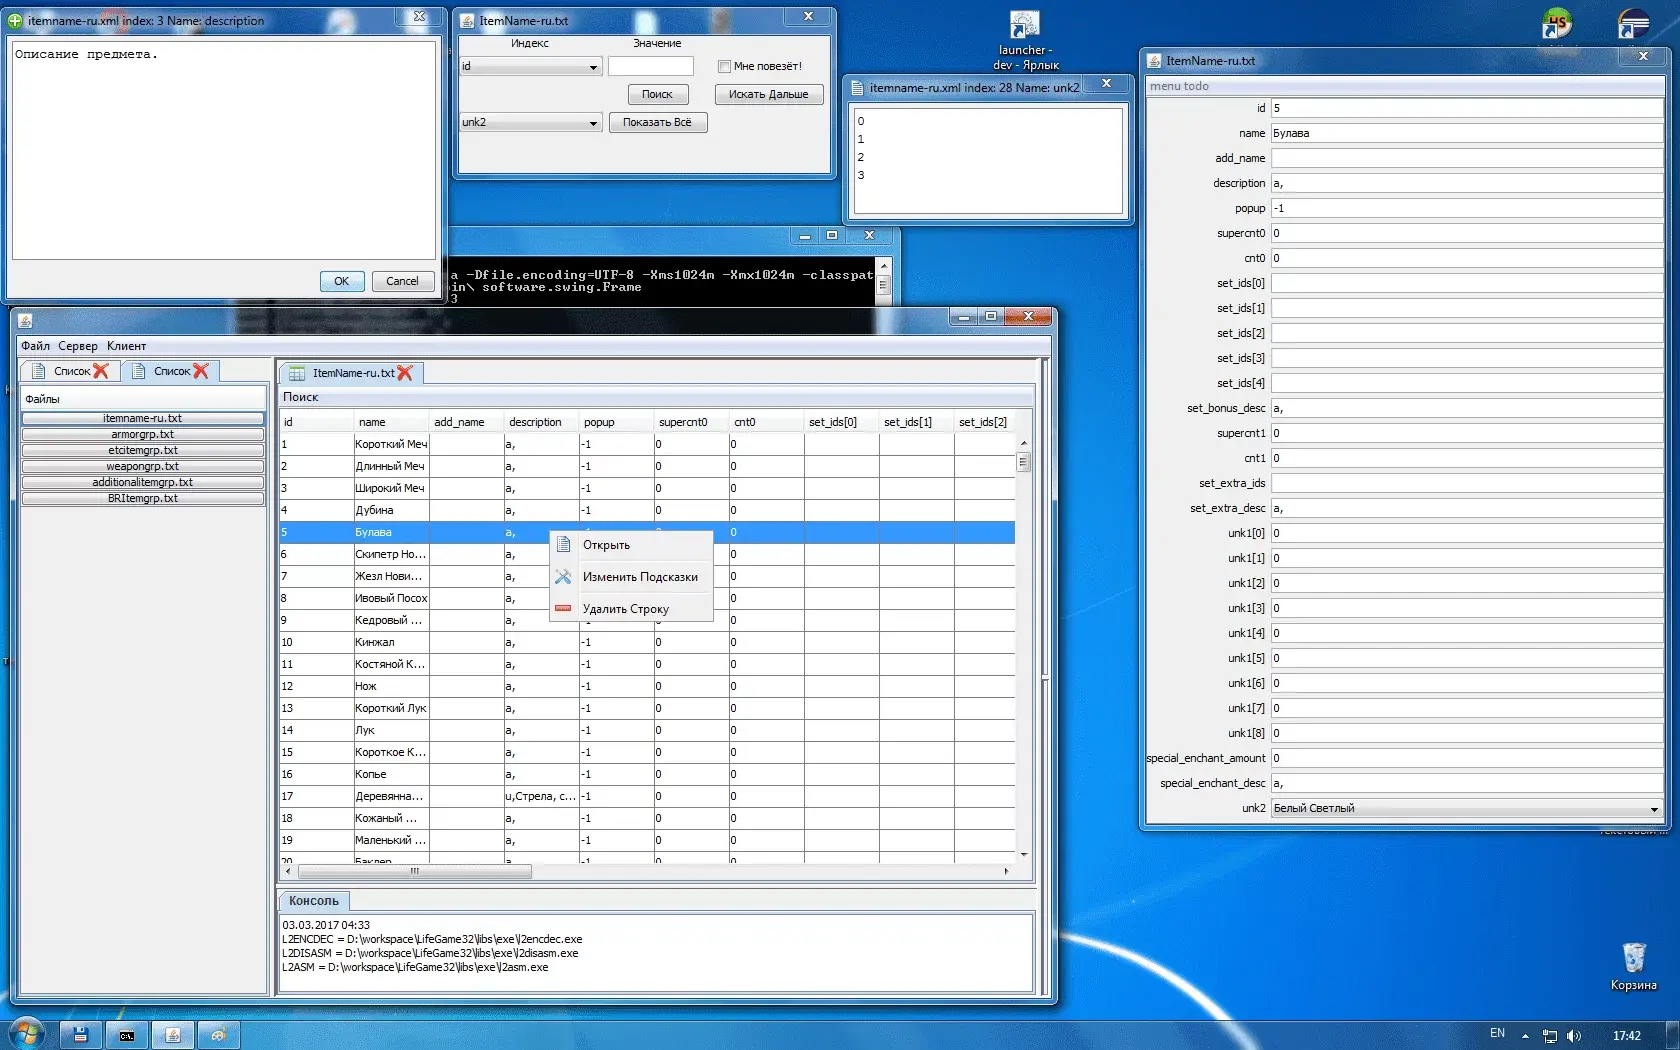Viewport: 1680px width, 1050px height.
Task: Click the floppy disk taskbar icon
Action: (81, 1035)
